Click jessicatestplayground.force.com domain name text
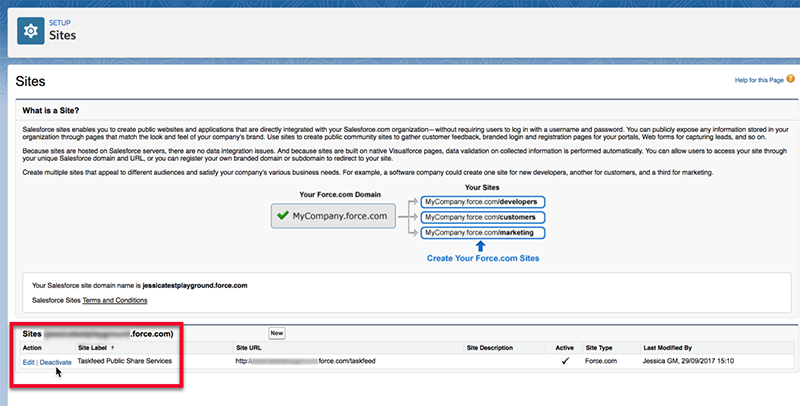This screenshot has height=410, width=800. click(x=195, y=286)
